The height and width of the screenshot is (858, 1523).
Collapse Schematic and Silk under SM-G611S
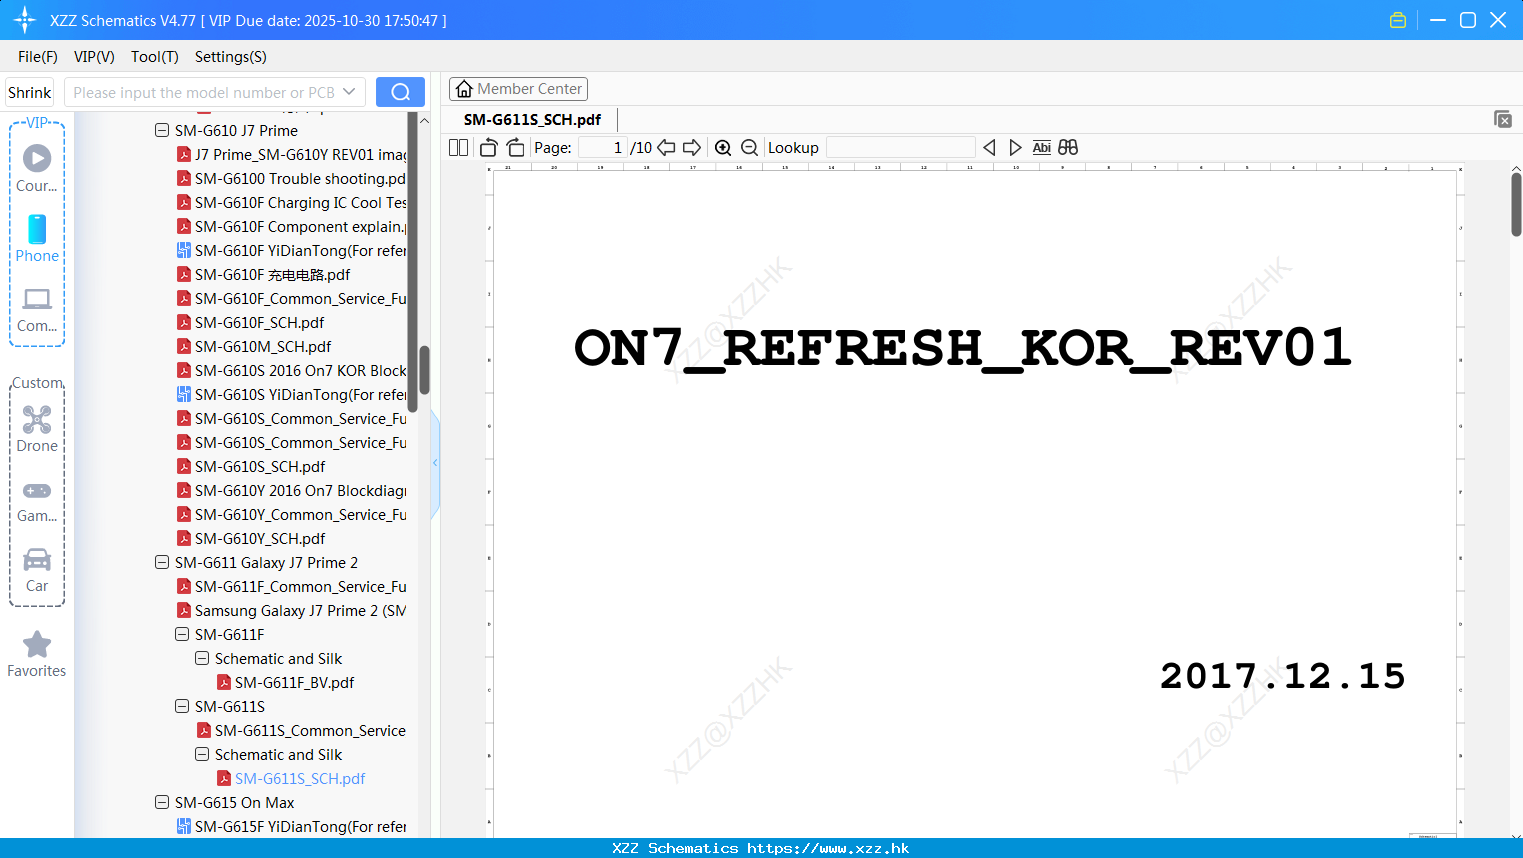coord(202,754)
